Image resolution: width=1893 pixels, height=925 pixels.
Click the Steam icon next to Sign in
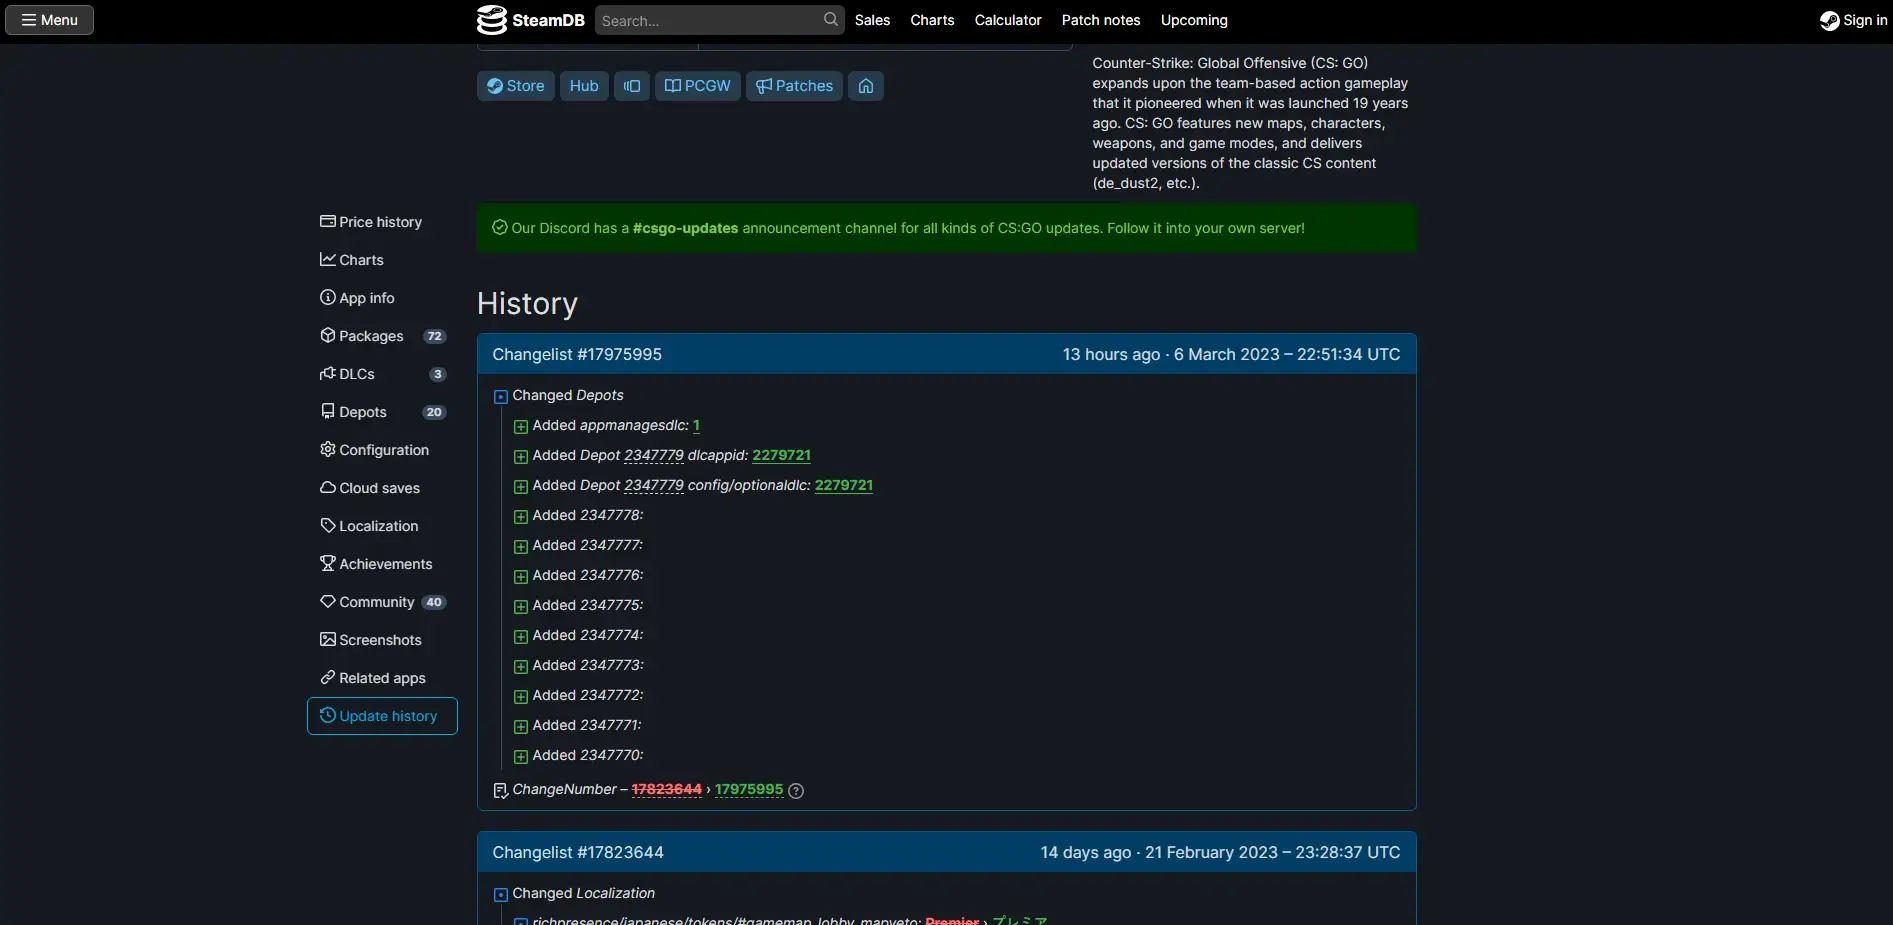[1828, 20]
